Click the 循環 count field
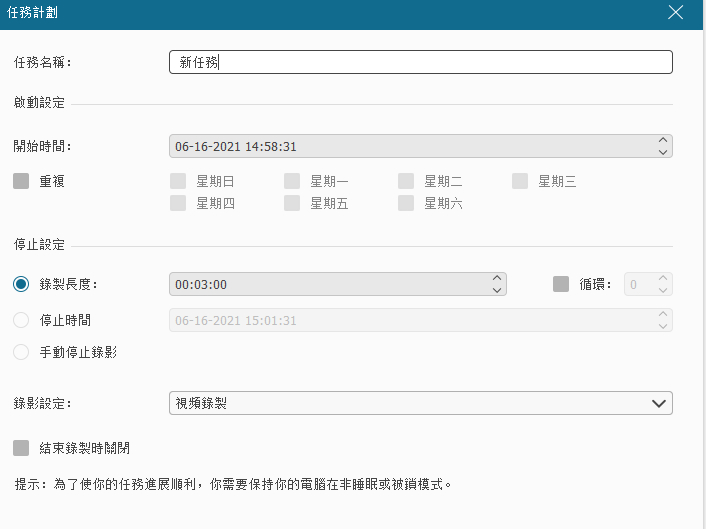The height and width of the screenshot is (529, 706). pyautogui.click(x=648, y=284)
